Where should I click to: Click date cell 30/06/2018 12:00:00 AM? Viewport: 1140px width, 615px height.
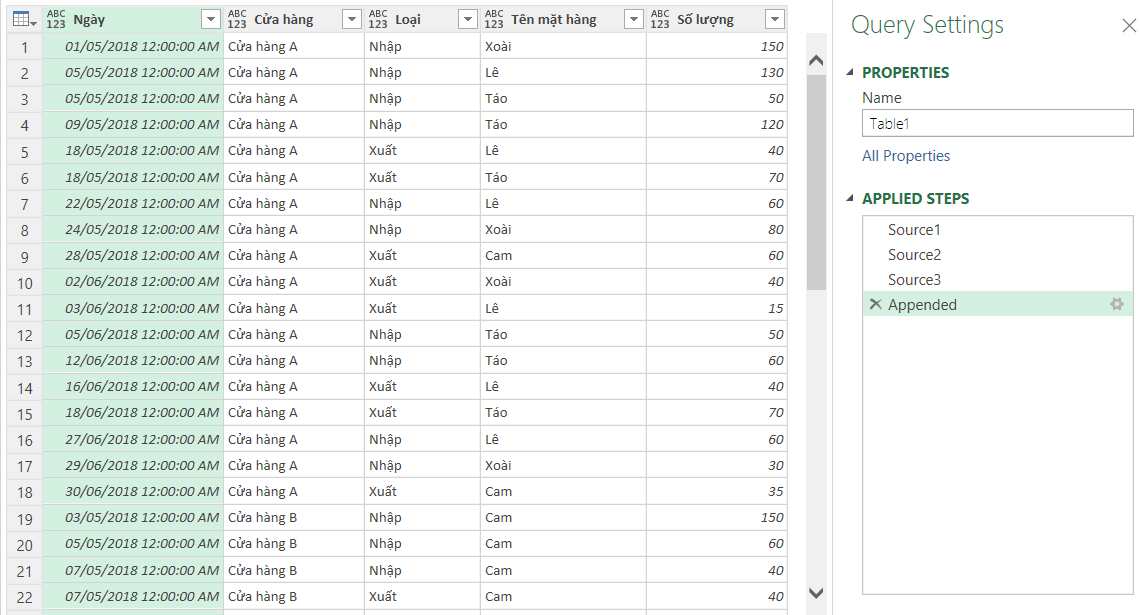coord(133,491)
